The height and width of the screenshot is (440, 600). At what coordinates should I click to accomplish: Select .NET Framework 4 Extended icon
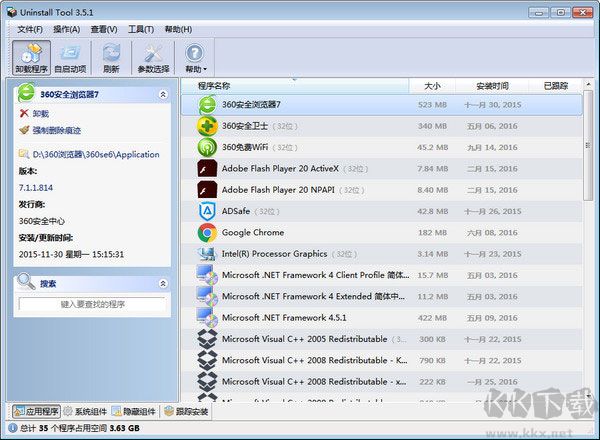207,297
